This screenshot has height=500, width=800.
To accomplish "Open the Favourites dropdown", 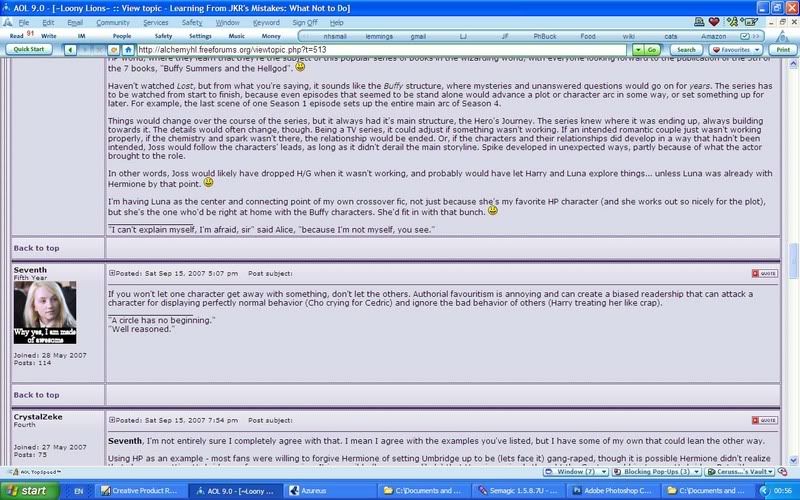I will [x=735, y=49].
